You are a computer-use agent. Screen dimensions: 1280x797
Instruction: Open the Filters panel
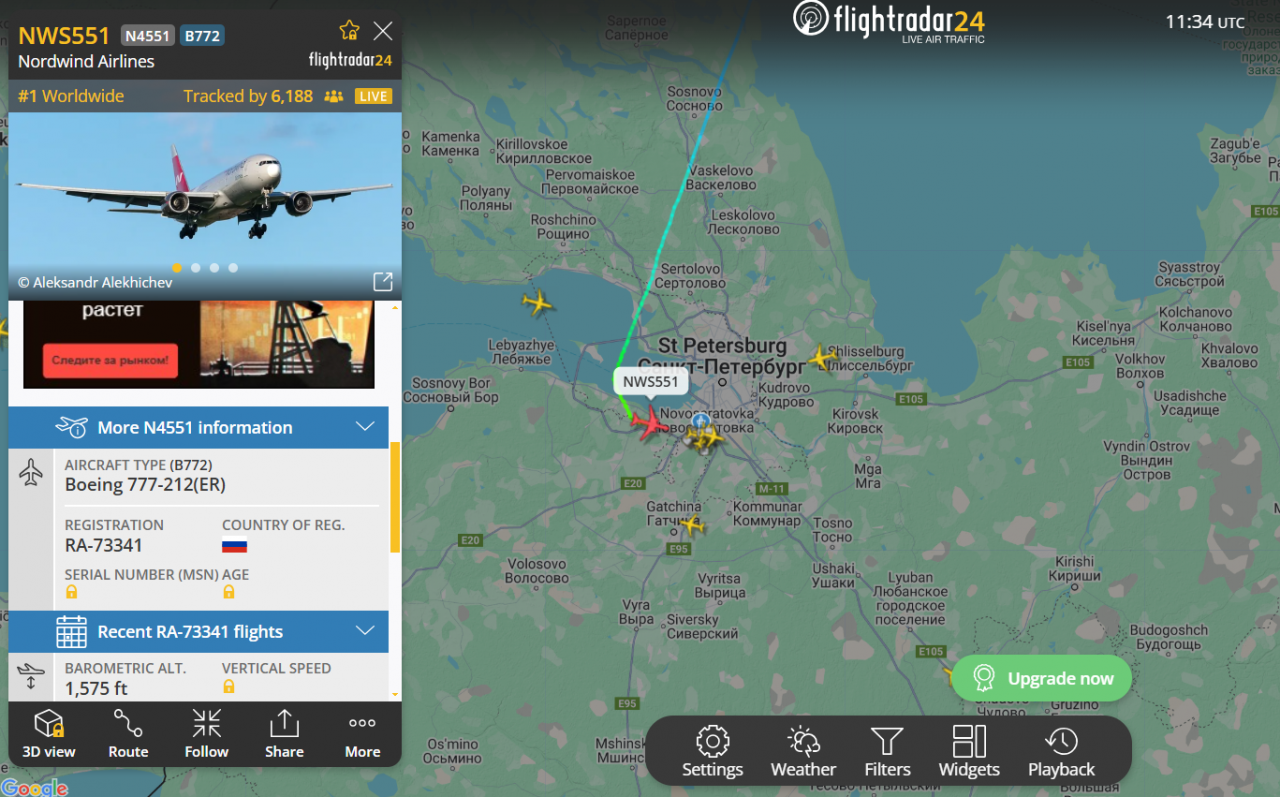887,752
